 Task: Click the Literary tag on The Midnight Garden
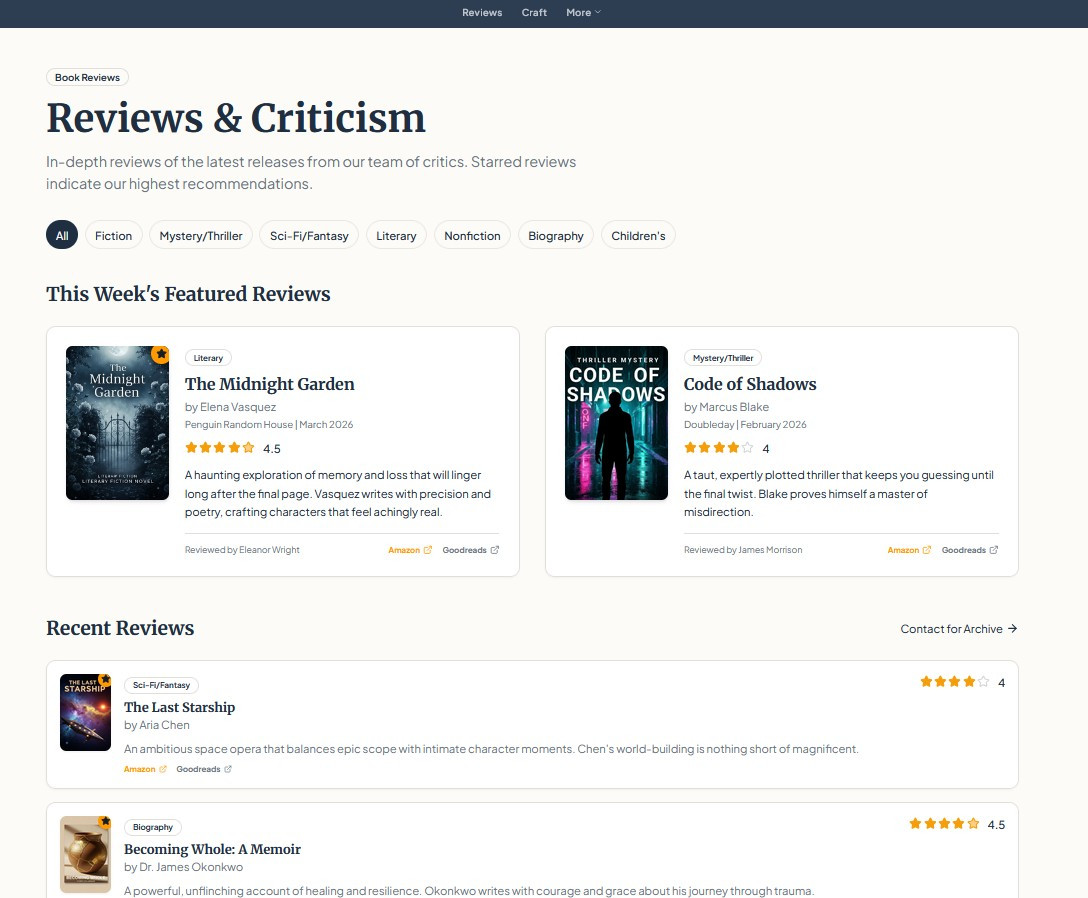click(208, 358)
